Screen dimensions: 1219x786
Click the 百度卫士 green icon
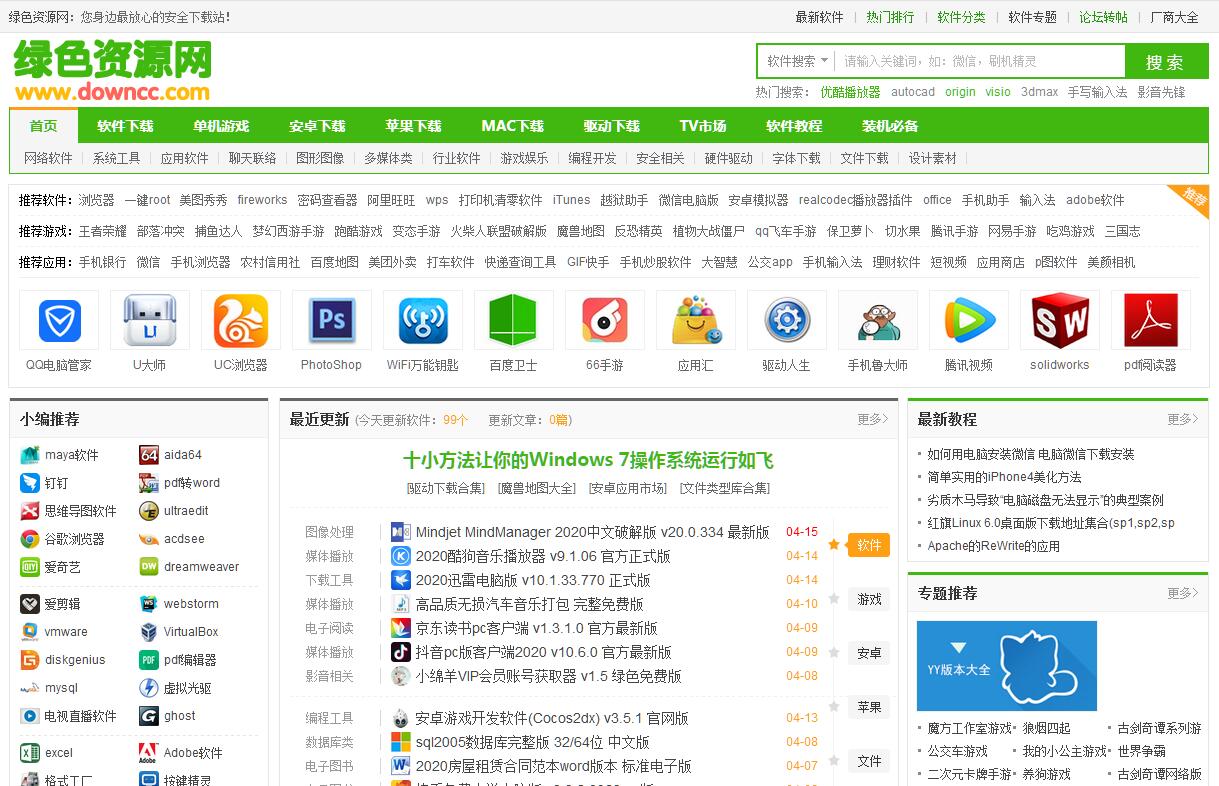tap(514, 321)
